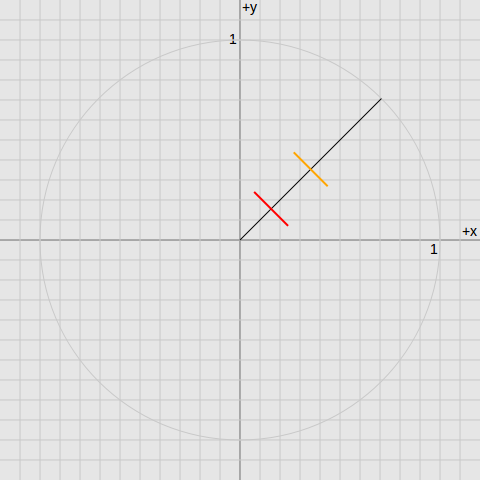Viewport: 480px width, 480px height.
Task: Click the '1' label on y-axis
Action: [x=233, y=40]
